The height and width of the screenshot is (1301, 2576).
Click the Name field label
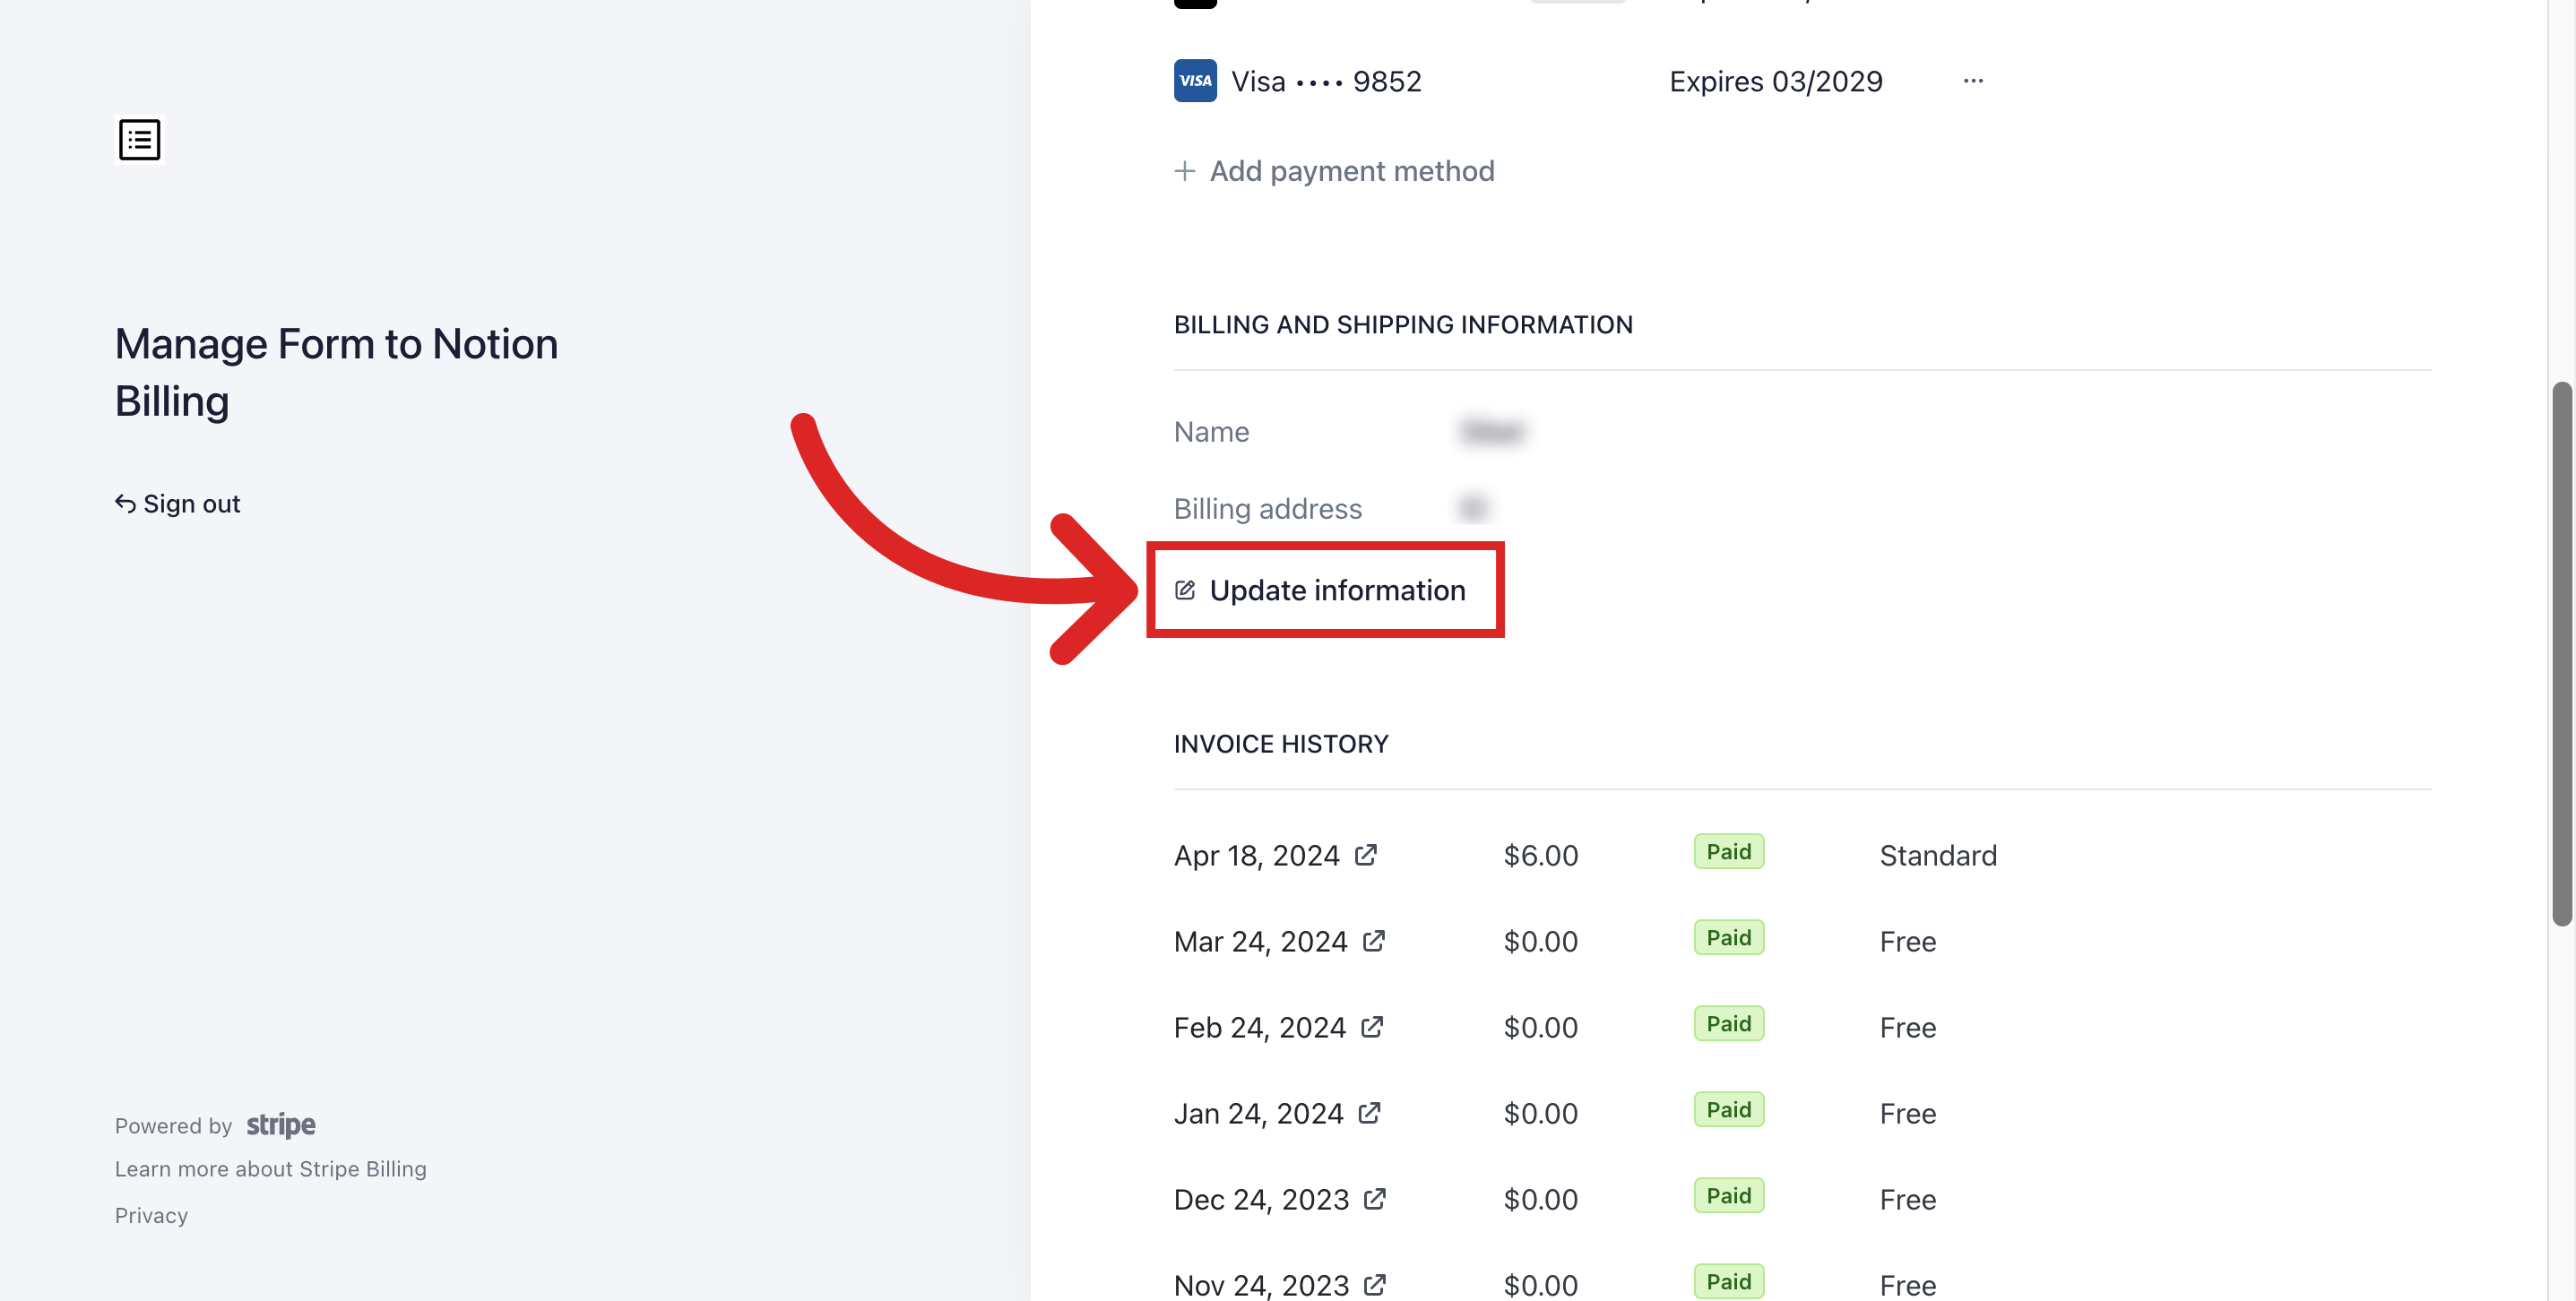1211,432
